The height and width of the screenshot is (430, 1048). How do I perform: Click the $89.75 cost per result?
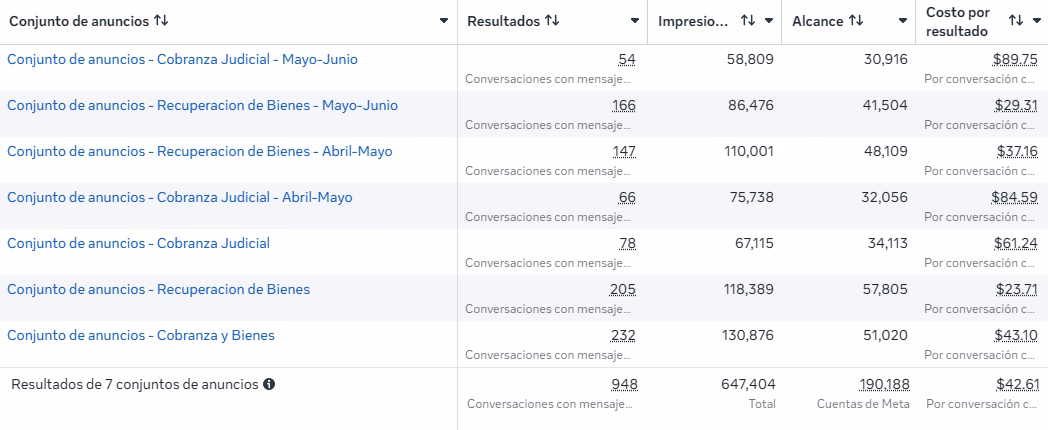[x=1015, y=60]
